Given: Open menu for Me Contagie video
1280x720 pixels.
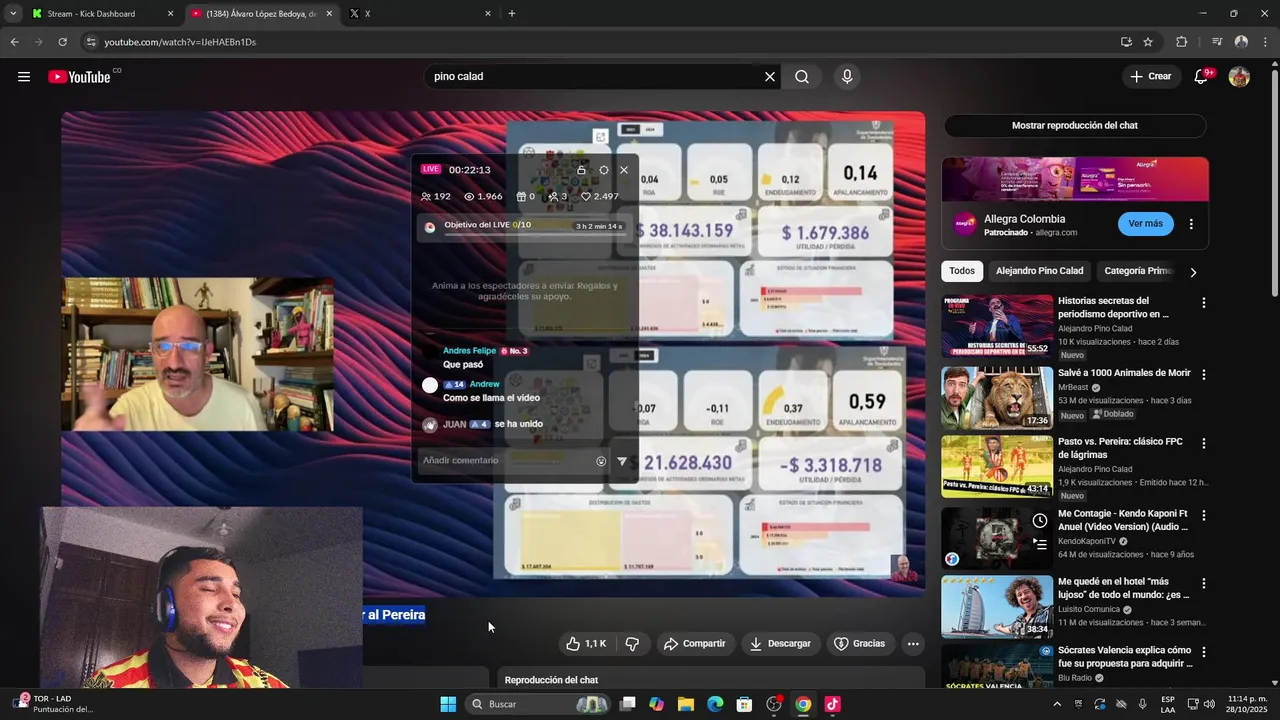Looking at the screenshot, I should (1204, 516).
